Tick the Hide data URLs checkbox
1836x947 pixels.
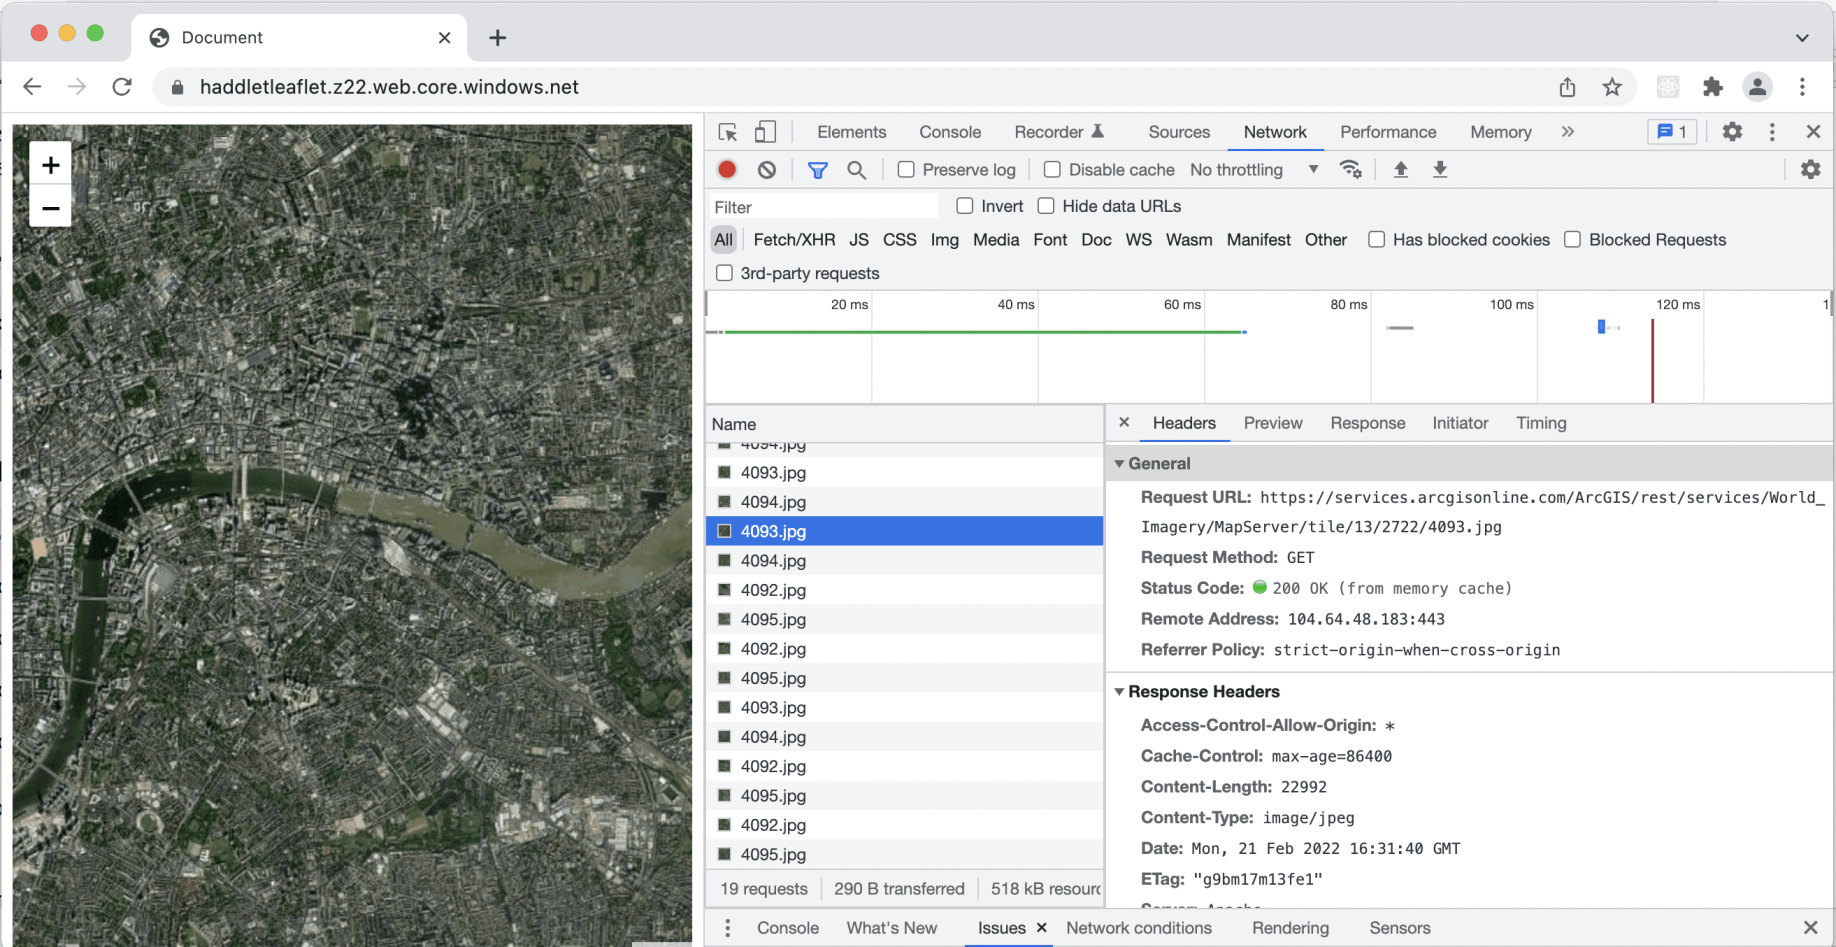coord(1046,206)
